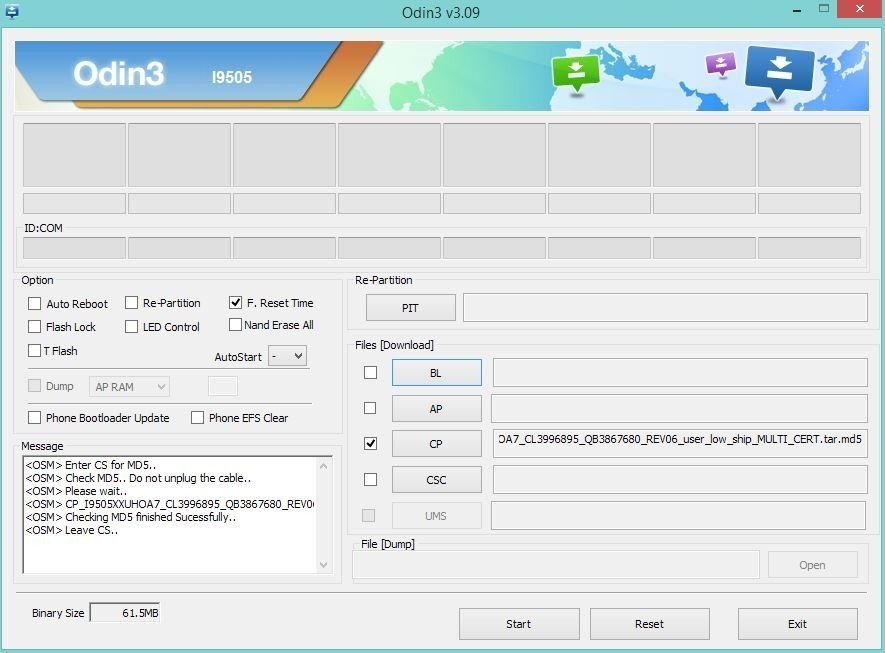Screen dimensions: 885x653
Task: Check Nand Erase All
Action: pos(235,325)
